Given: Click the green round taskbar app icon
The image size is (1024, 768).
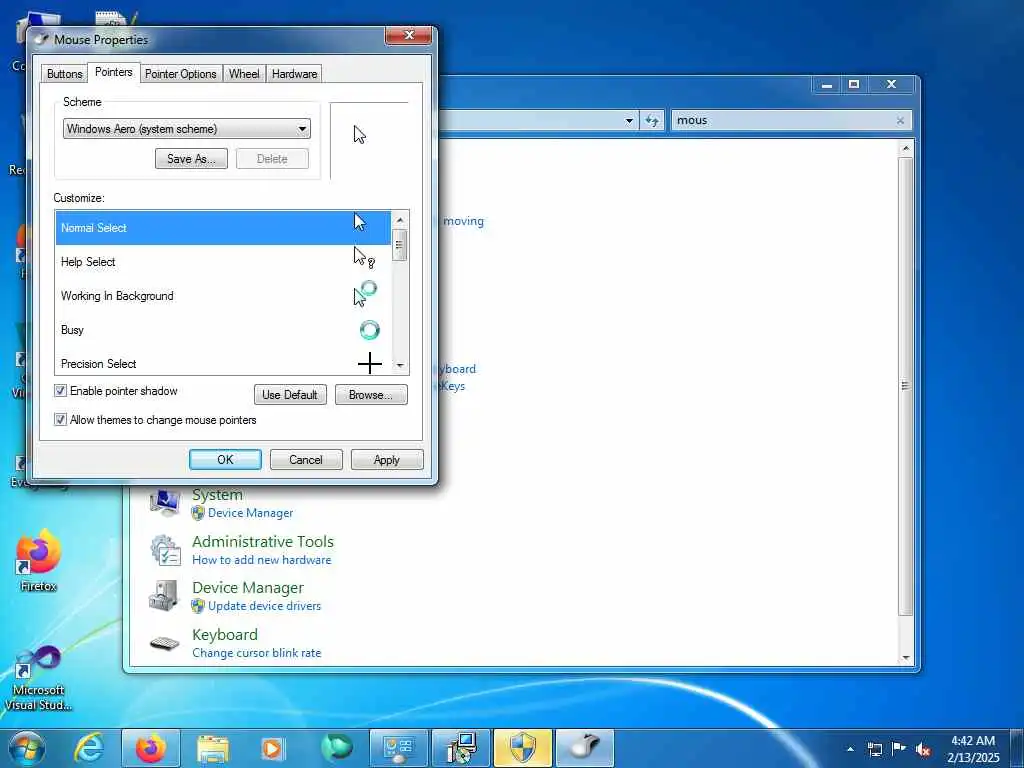Looking at the screenshot, I should point(337,748).
